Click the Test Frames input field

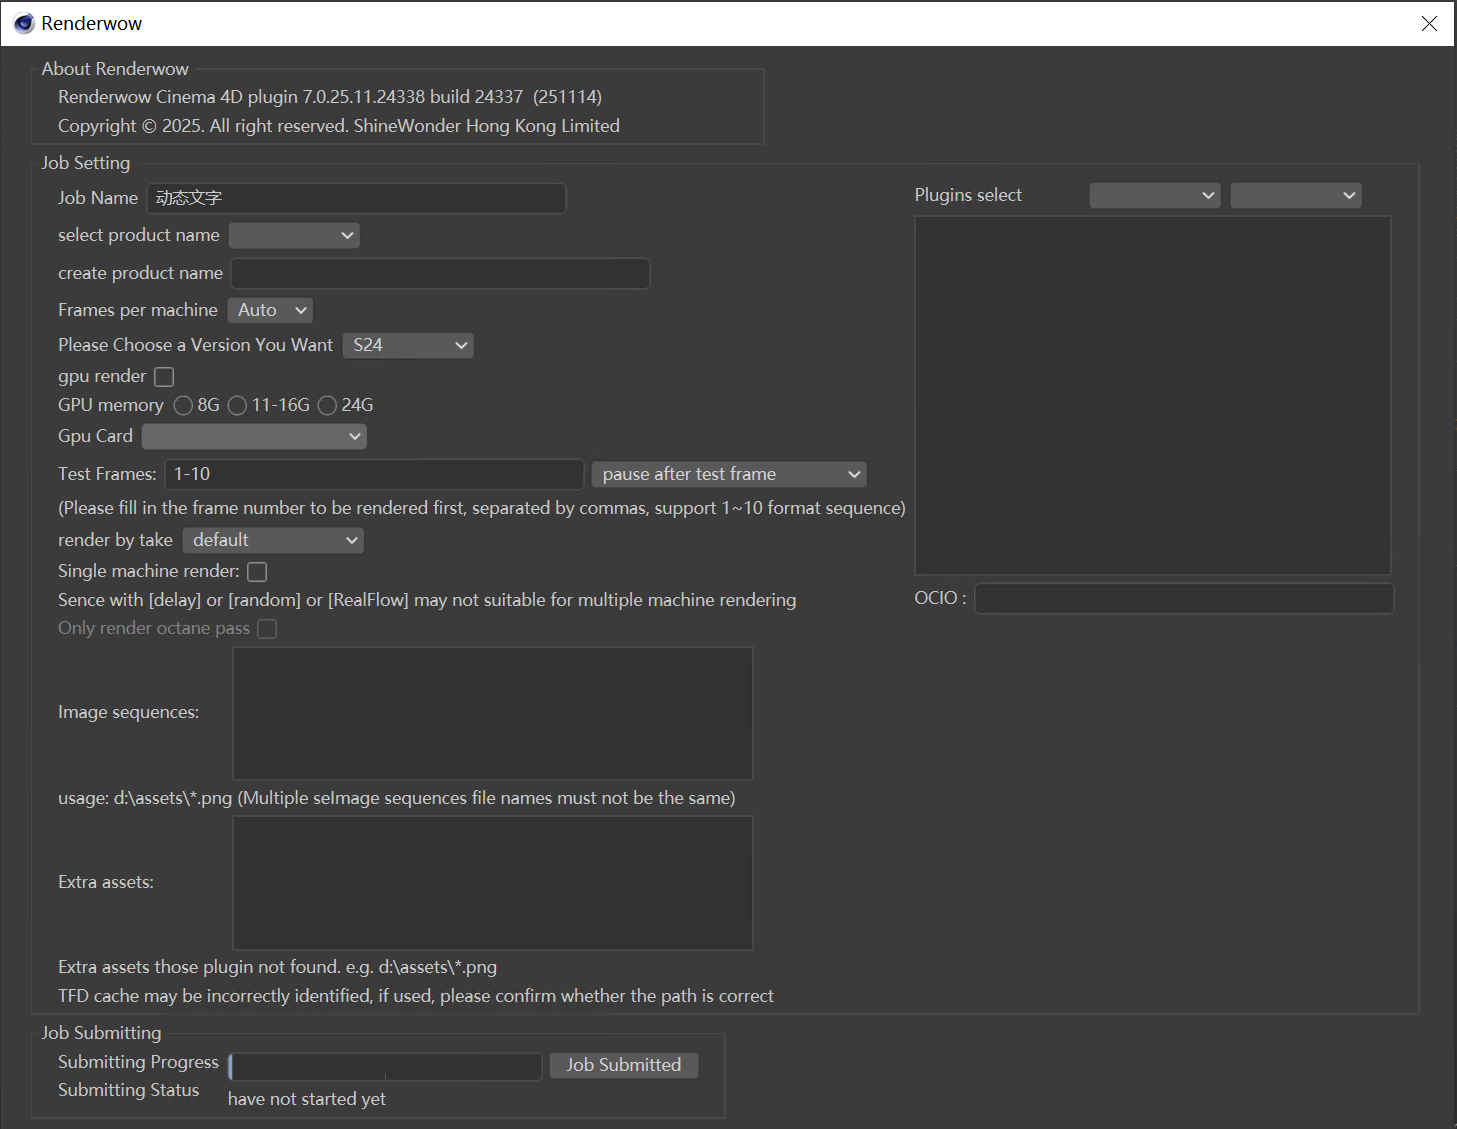374,474
